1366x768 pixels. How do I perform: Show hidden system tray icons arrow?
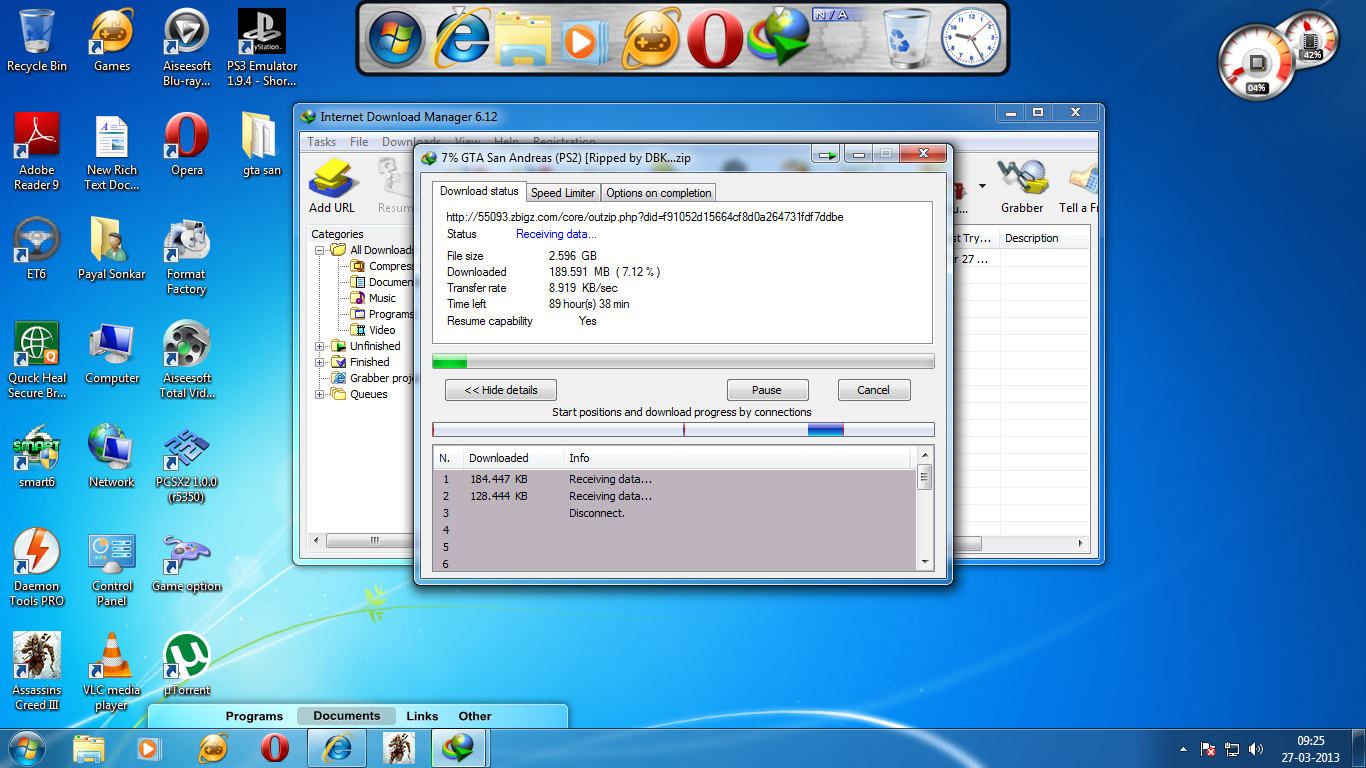1184,749
